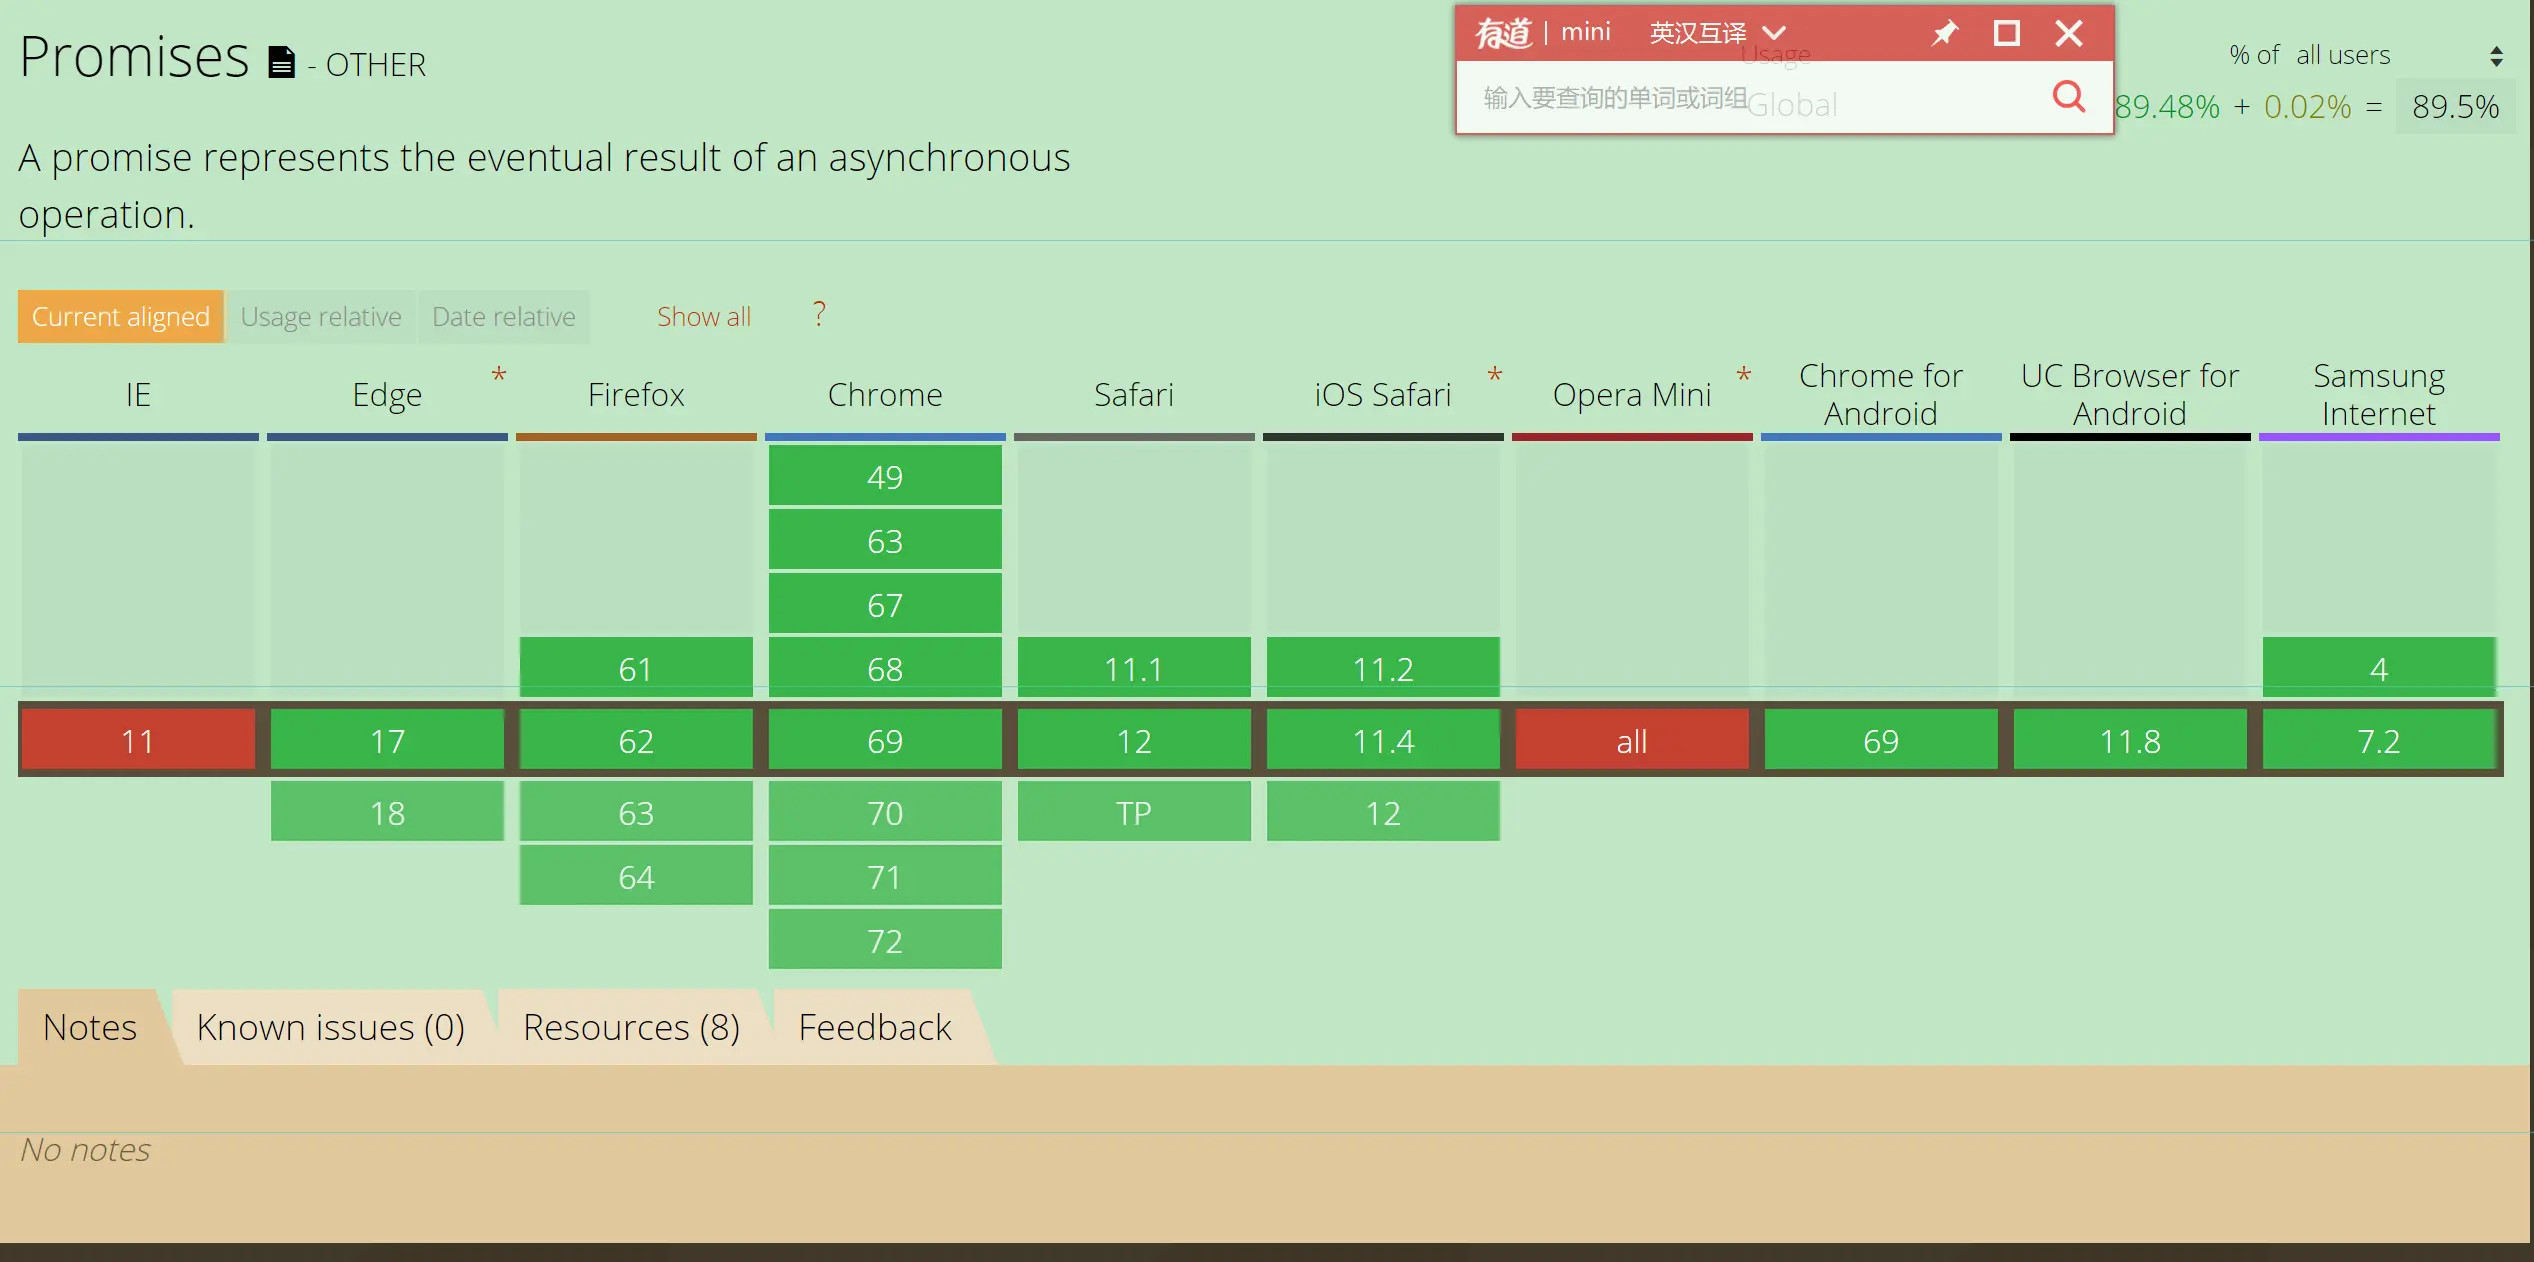Image resolution: width=2534 pixels, height=1262 pixels.
Task: Click the Edge column asterisk note
Action: [499, 376]
